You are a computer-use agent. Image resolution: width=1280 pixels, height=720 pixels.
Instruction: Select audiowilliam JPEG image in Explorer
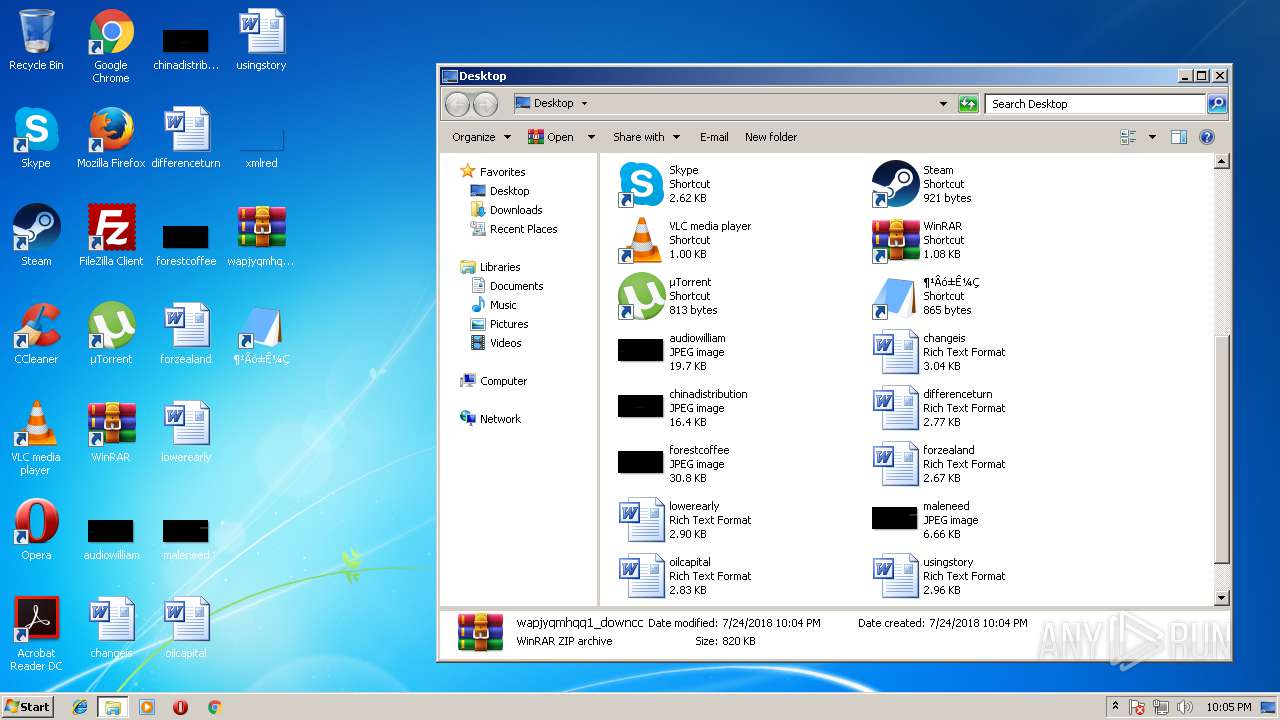tap(673, 352)
